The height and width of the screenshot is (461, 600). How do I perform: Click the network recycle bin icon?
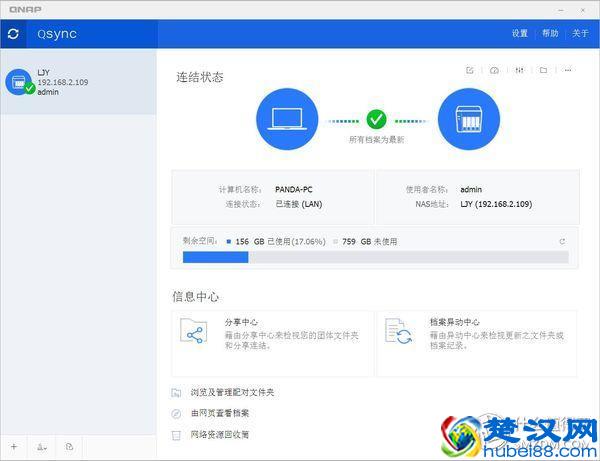coord(176,435)
